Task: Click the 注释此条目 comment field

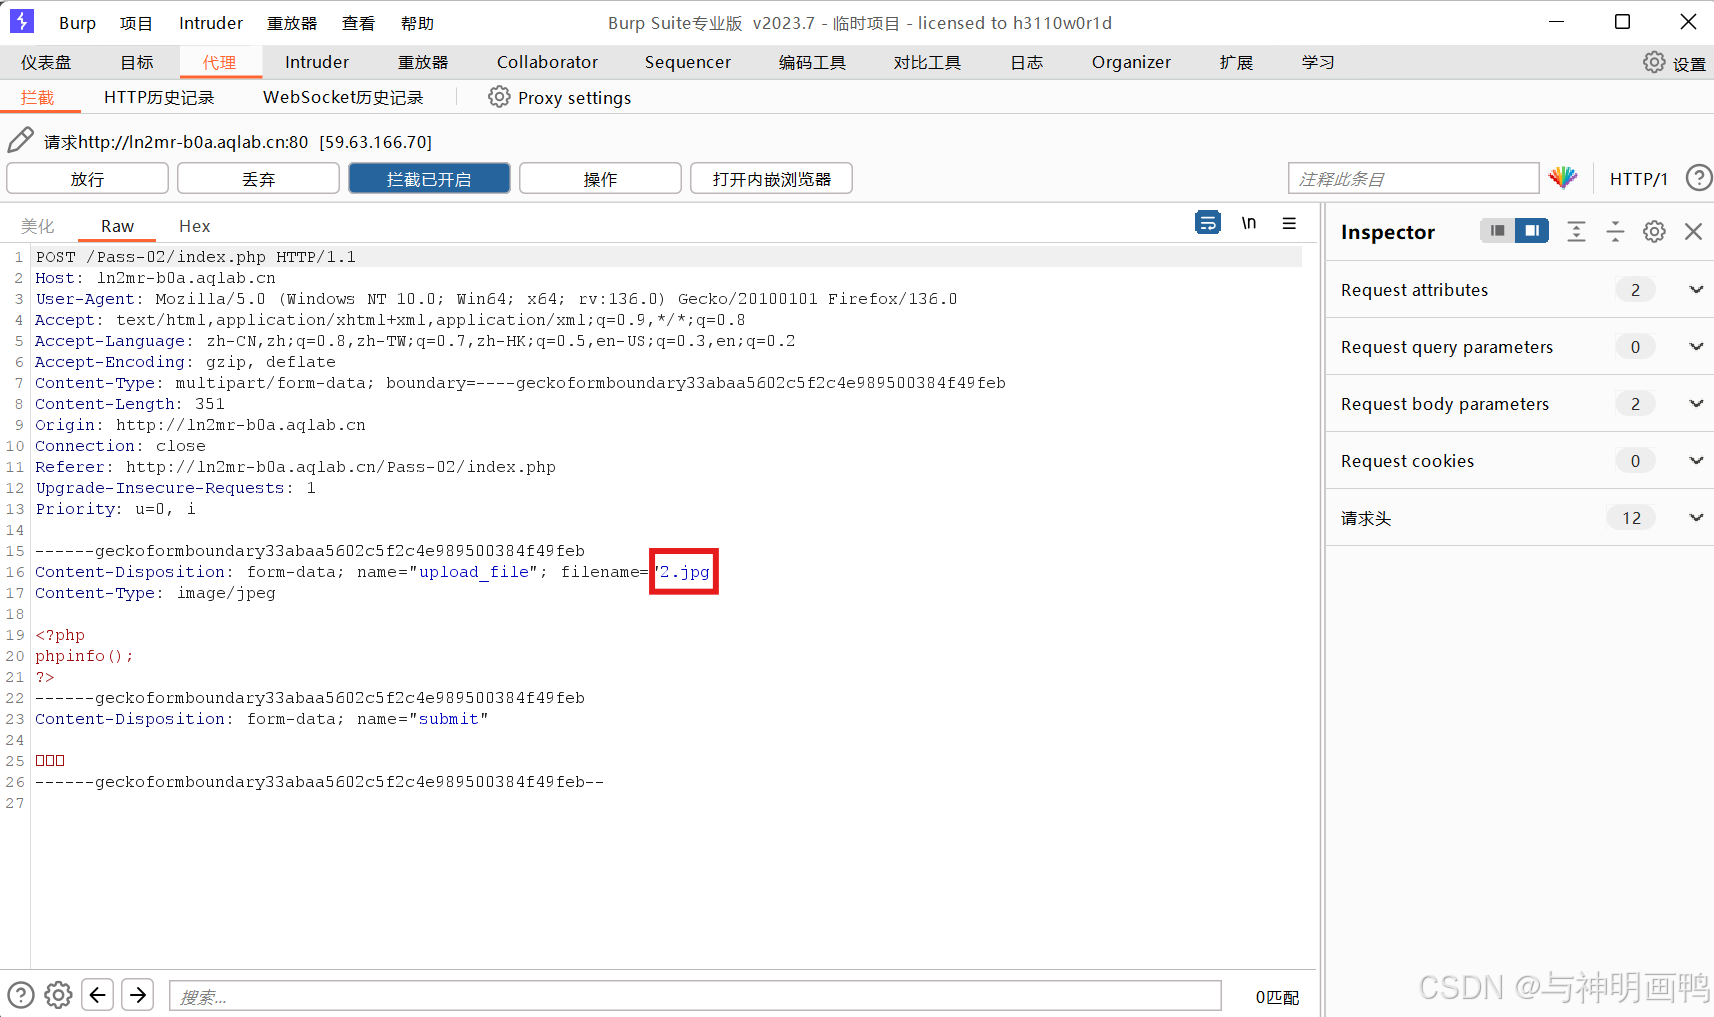Action: [1413, 179]
